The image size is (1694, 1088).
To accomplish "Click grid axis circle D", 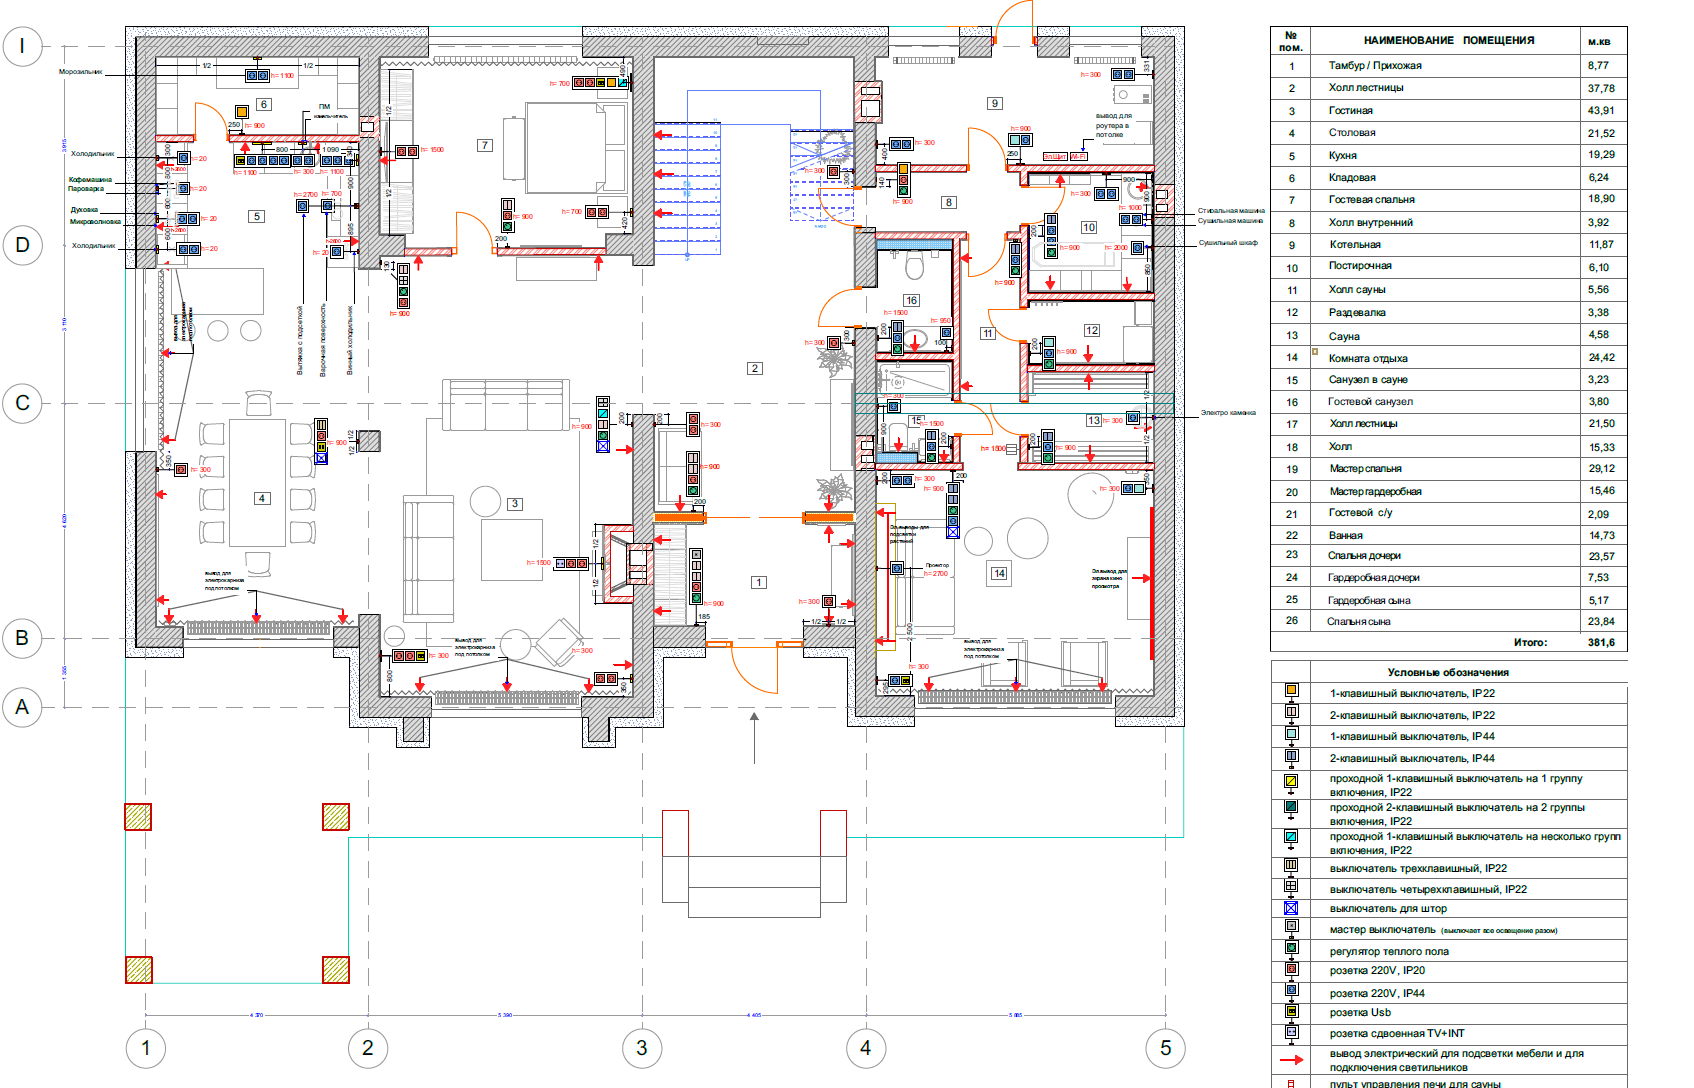I will 22,245.
